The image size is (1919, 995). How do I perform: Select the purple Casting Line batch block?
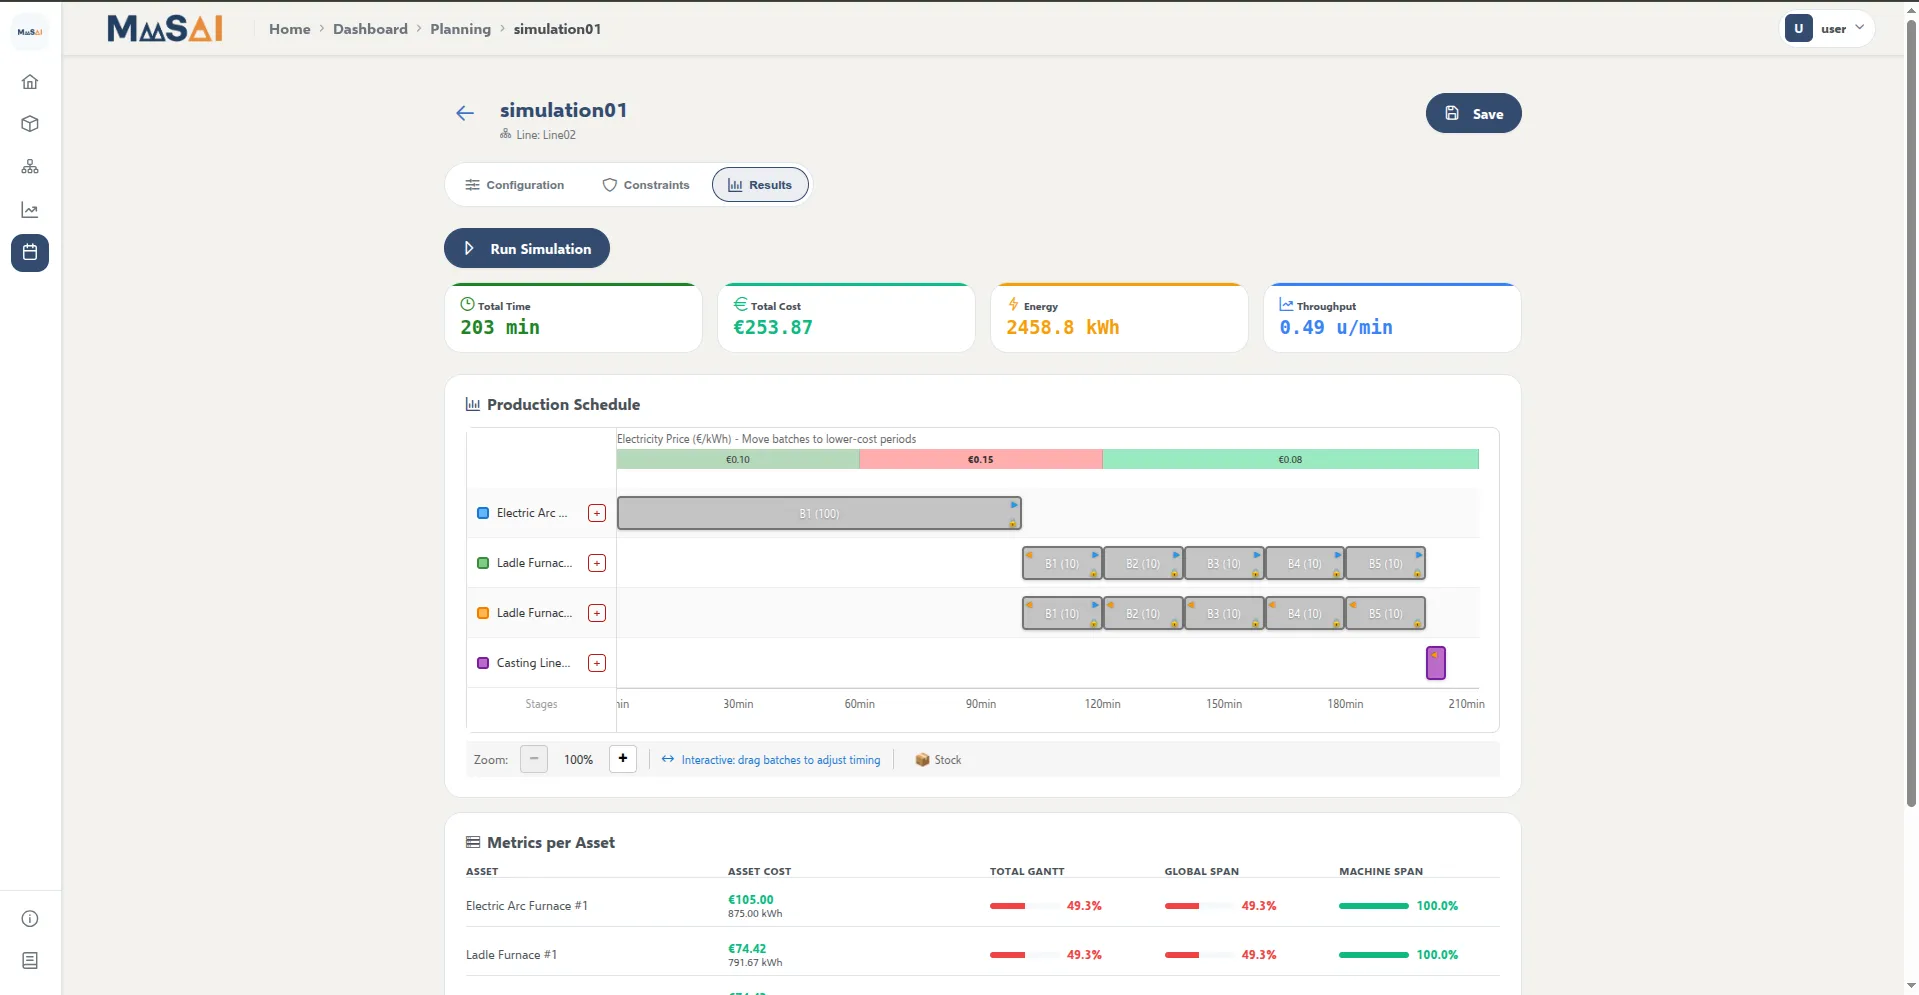pos(1436,663)
